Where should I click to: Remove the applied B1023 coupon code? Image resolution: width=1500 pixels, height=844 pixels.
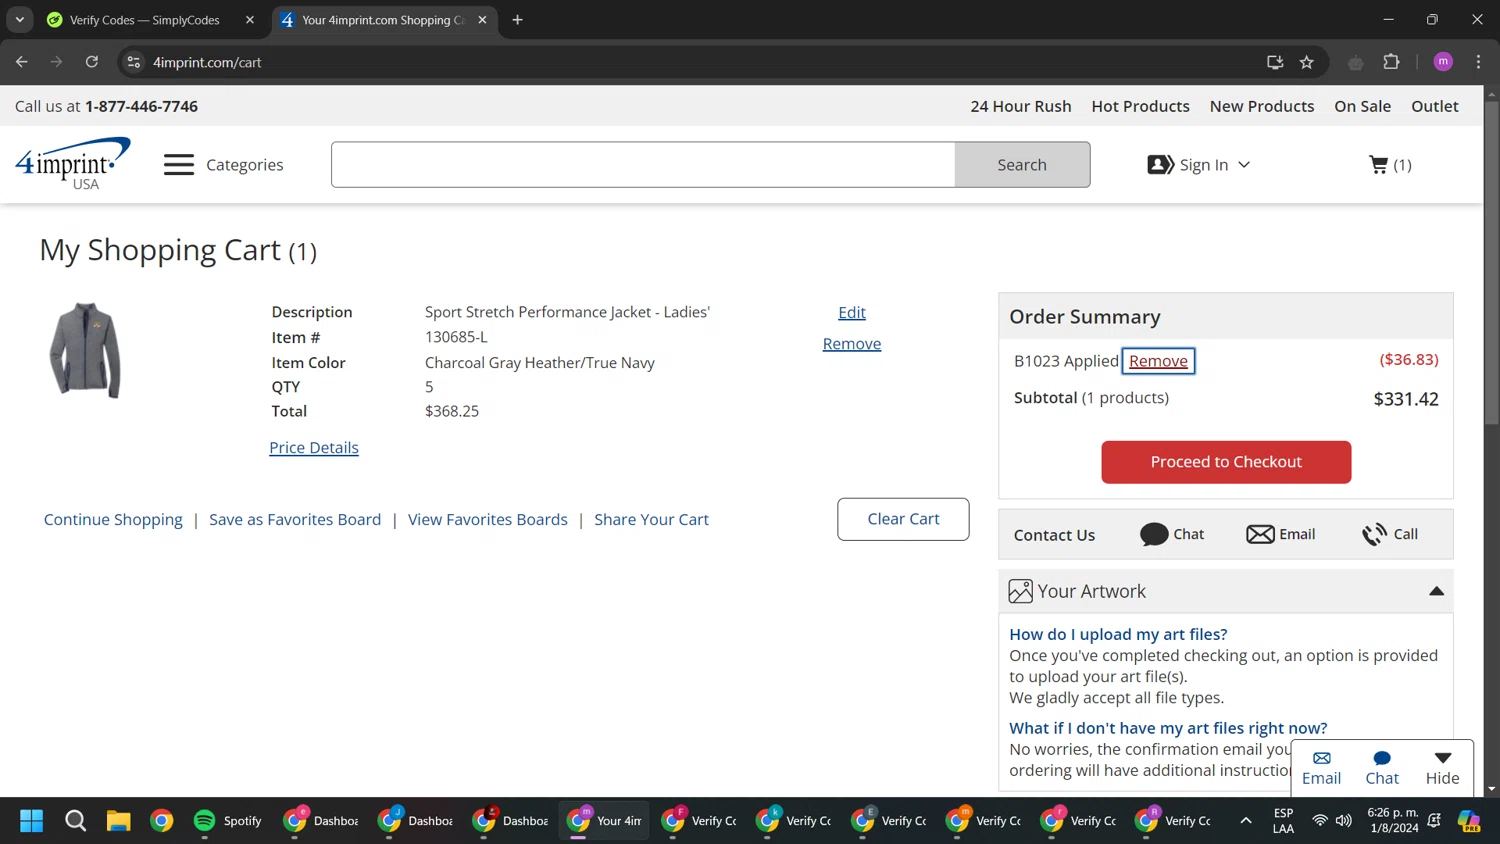click(1158, 361)
